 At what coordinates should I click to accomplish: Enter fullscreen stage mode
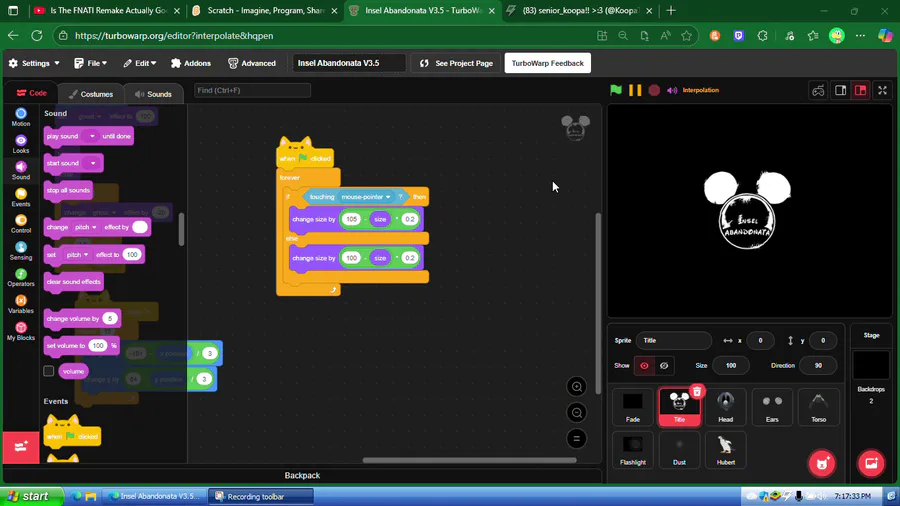pos(883,91)
